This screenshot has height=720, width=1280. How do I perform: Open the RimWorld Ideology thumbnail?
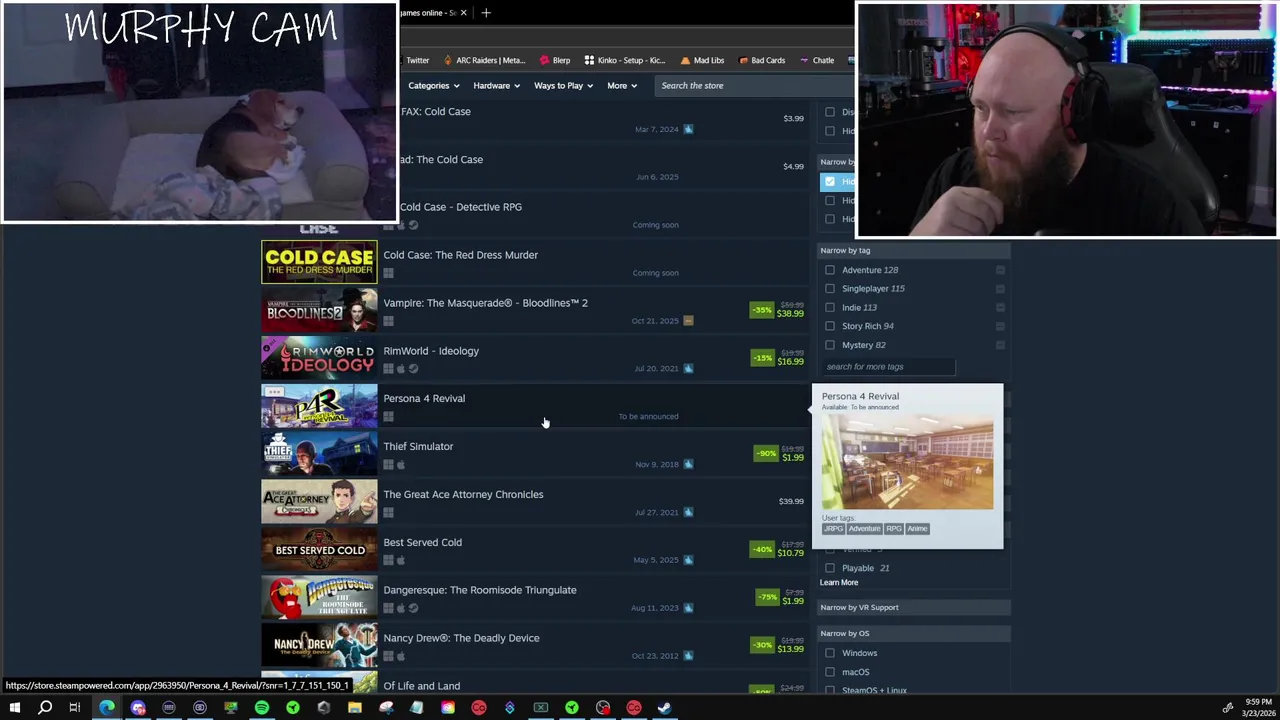[319, 358]
